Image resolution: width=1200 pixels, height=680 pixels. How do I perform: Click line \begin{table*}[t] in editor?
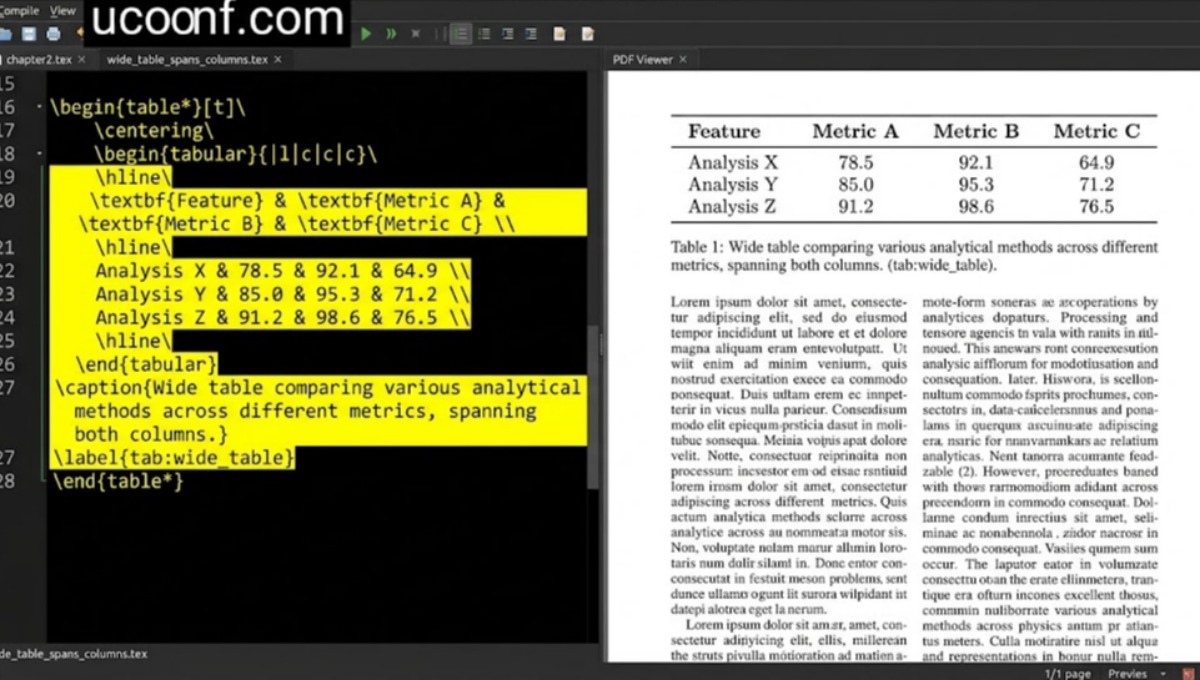click(148, 107)
